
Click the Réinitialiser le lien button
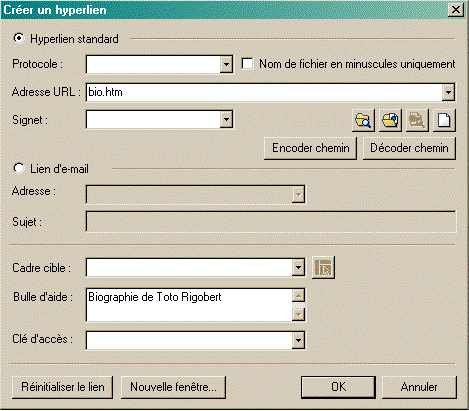pyautogui.click(x=63, y=387)
